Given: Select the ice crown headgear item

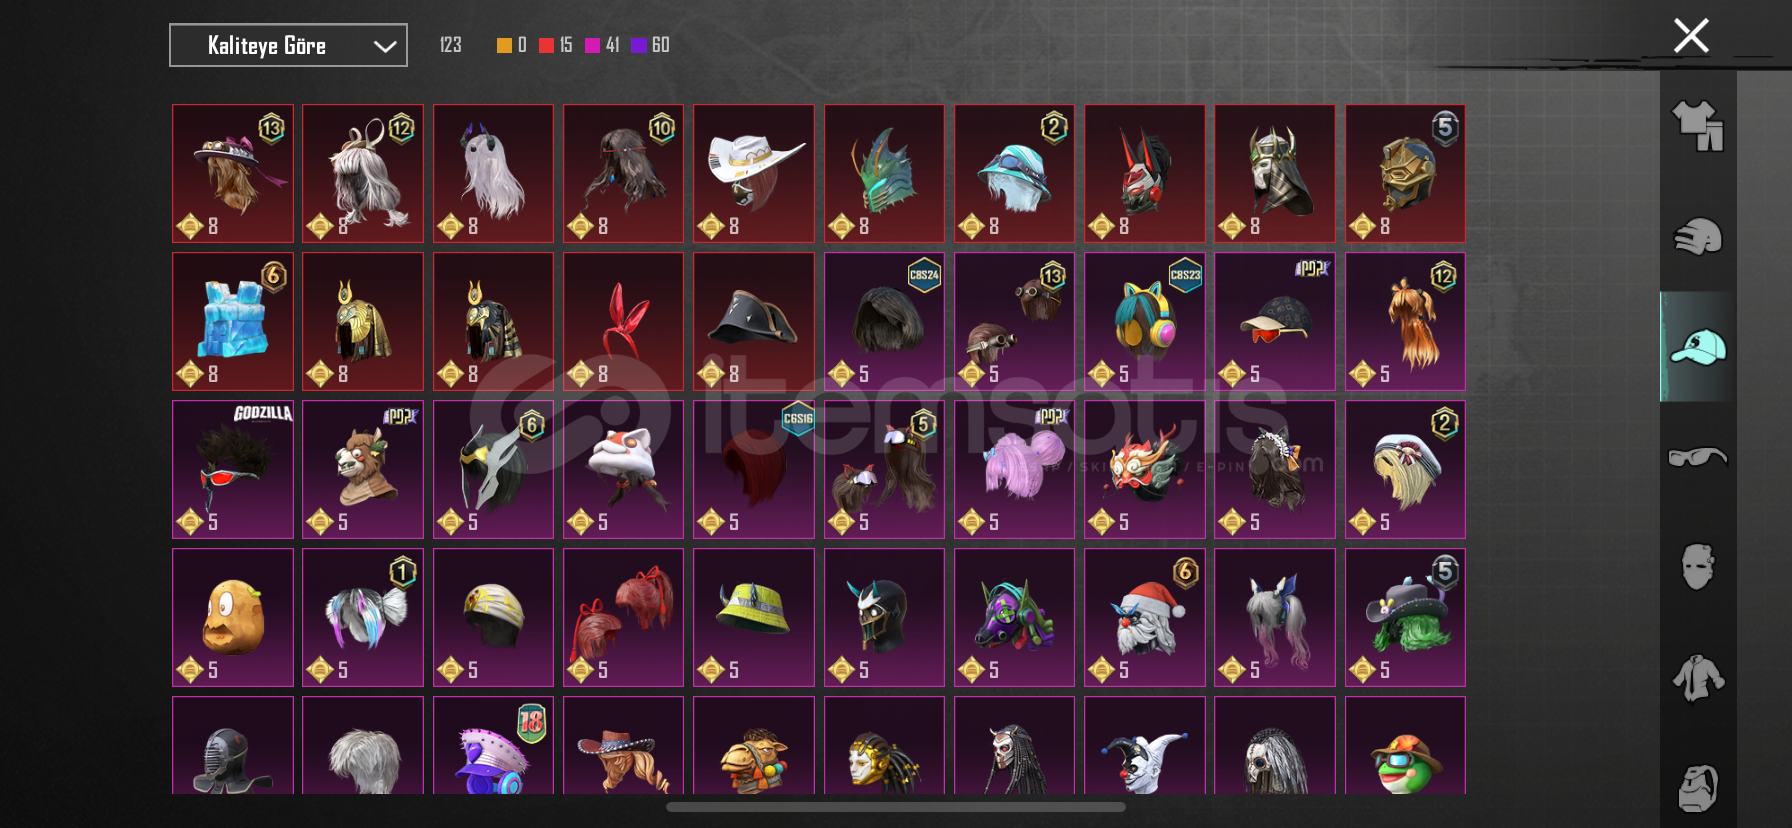Looking at the screenshot, I should [233, 321].
